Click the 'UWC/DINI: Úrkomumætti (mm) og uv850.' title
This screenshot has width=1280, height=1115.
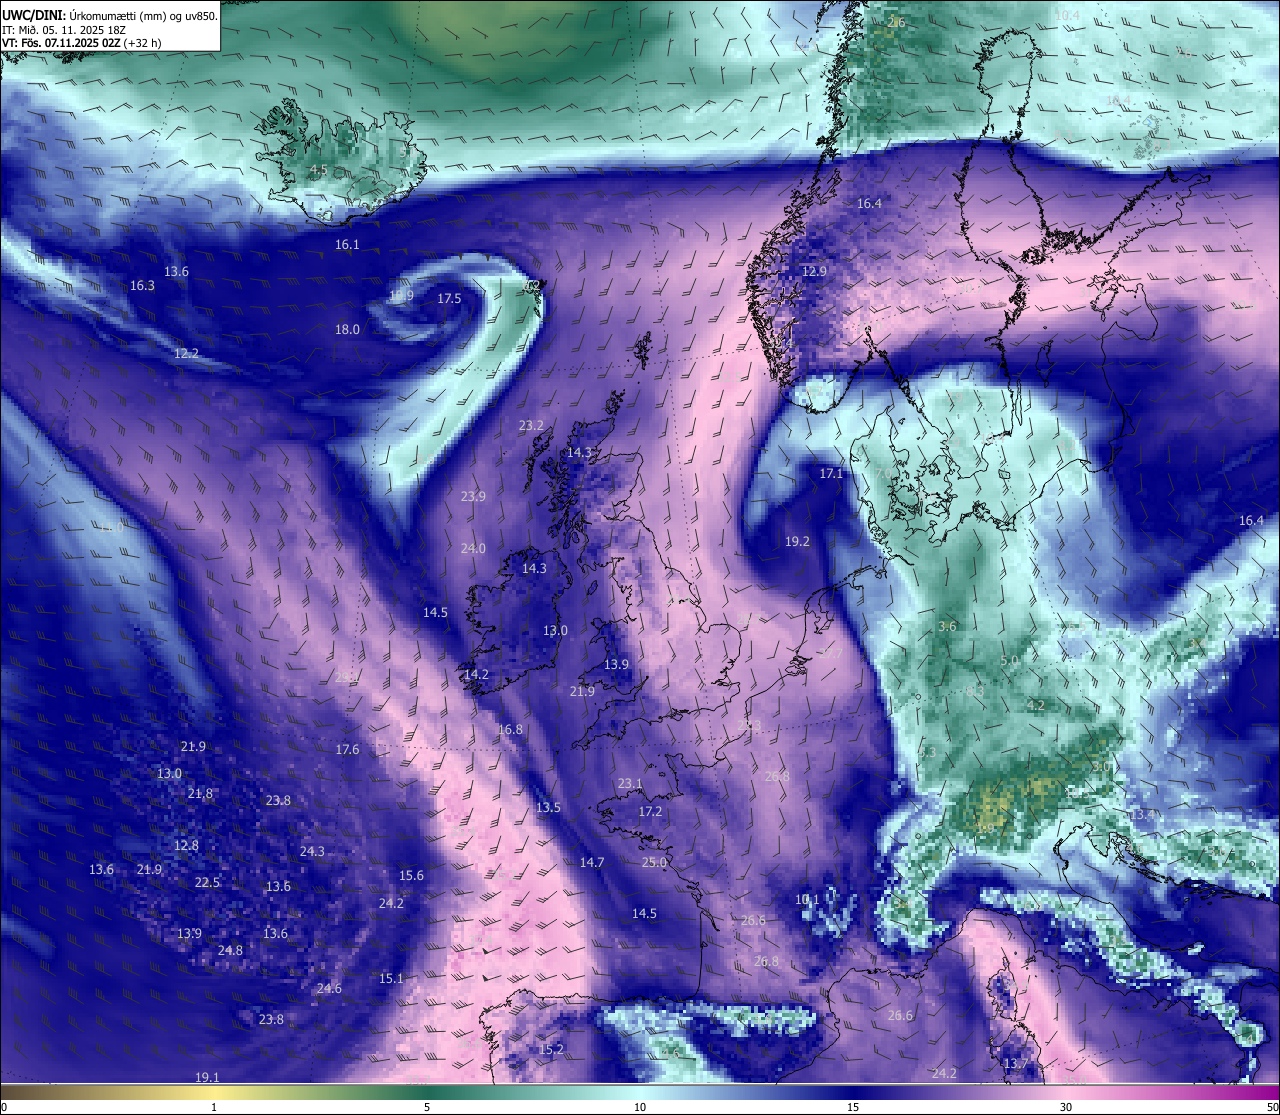110,15
